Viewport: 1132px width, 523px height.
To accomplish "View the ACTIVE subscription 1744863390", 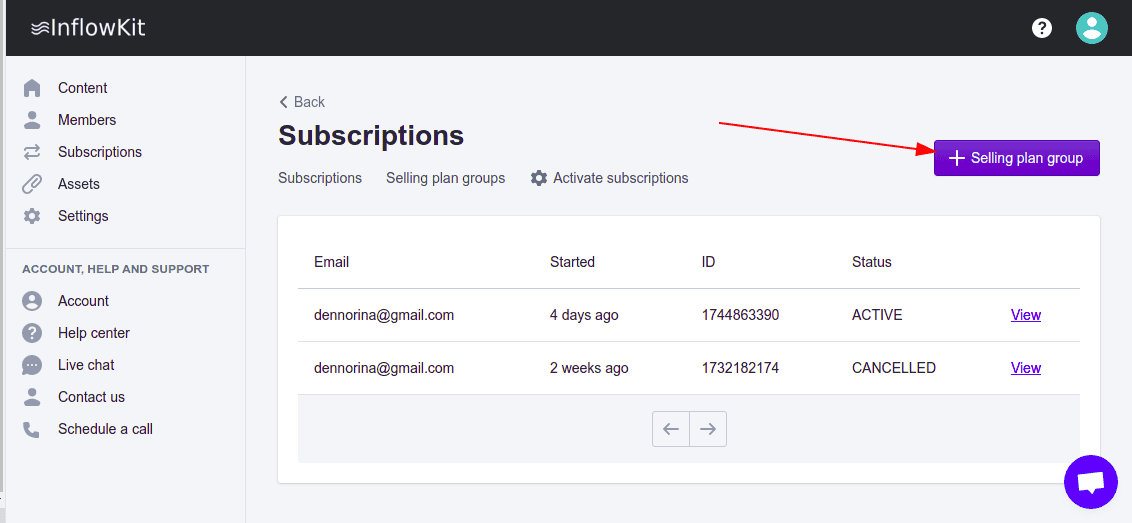I will coord(1025,315).
